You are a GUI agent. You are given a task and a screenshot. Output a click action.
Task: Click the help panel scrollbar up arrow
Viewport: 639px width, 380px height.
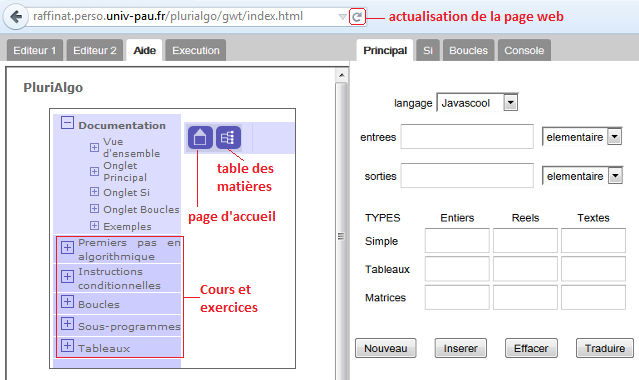point(342,75)
